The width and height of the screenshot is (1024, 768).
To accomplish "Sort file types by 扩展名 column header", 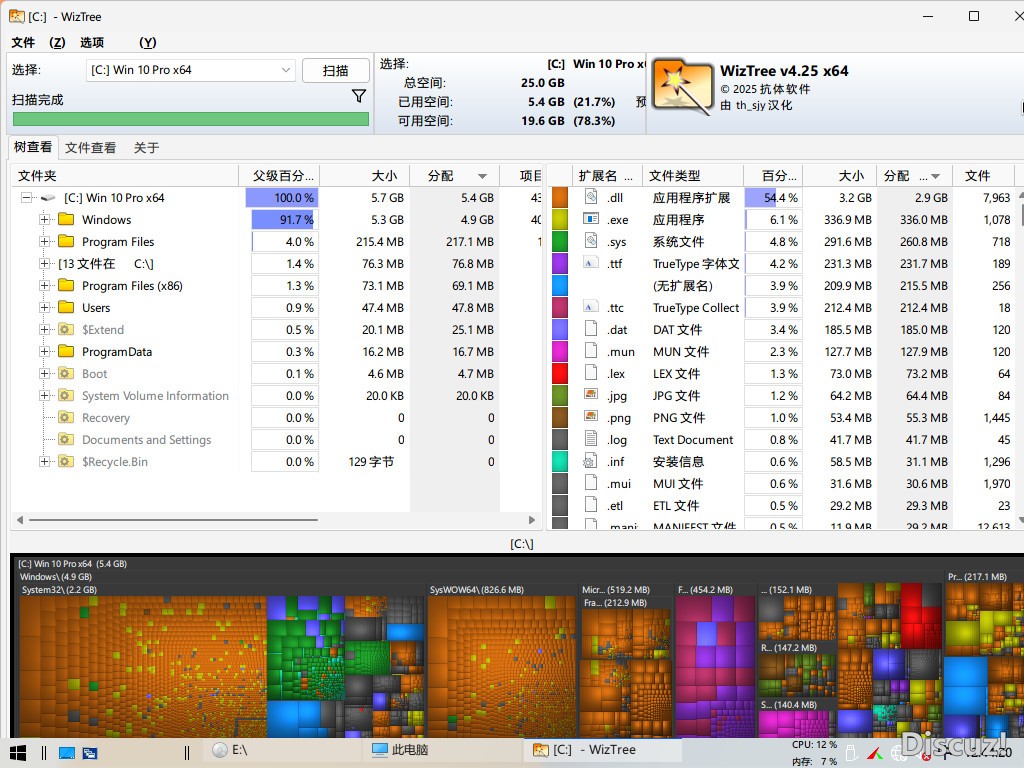I will coord(606,176).
